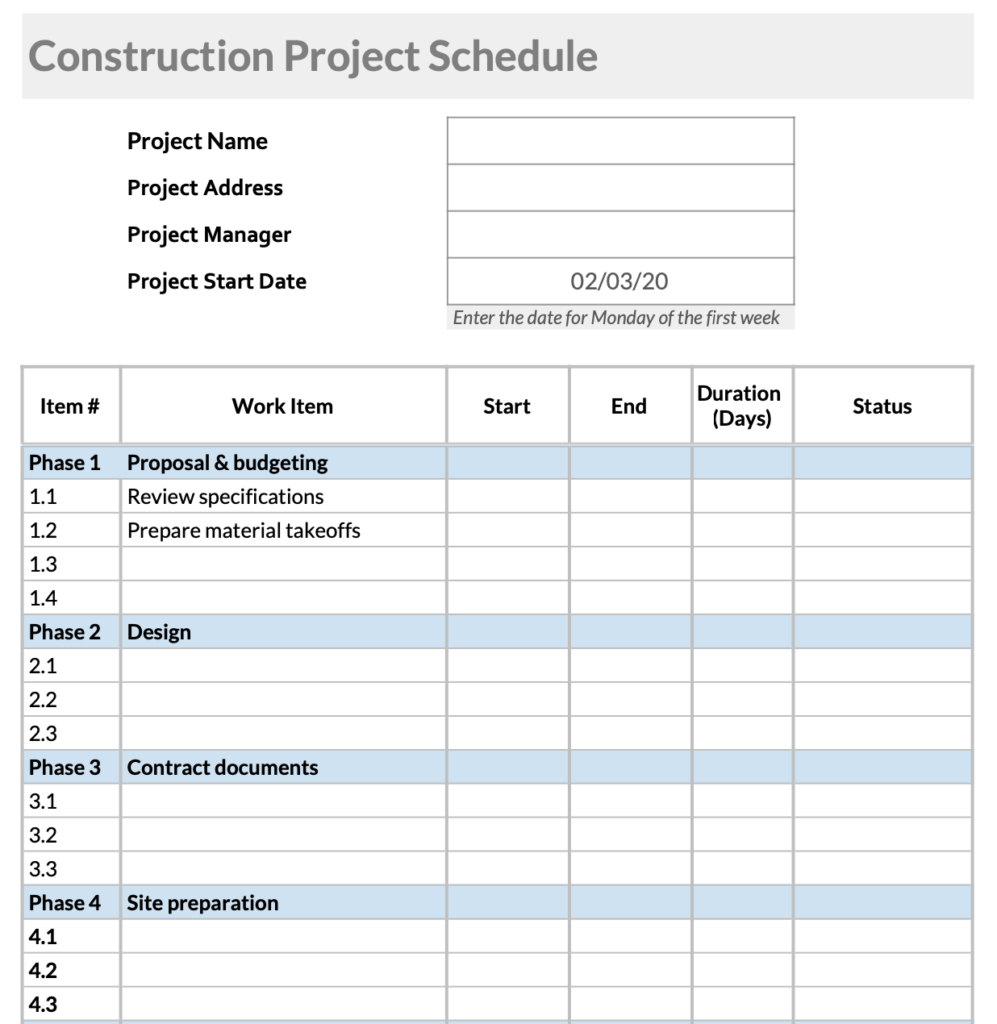Image resolution: width=997 pixels, height=1024 pixels.
Task: Click the Project Manager input cell
Action: [x=620, y=235]
